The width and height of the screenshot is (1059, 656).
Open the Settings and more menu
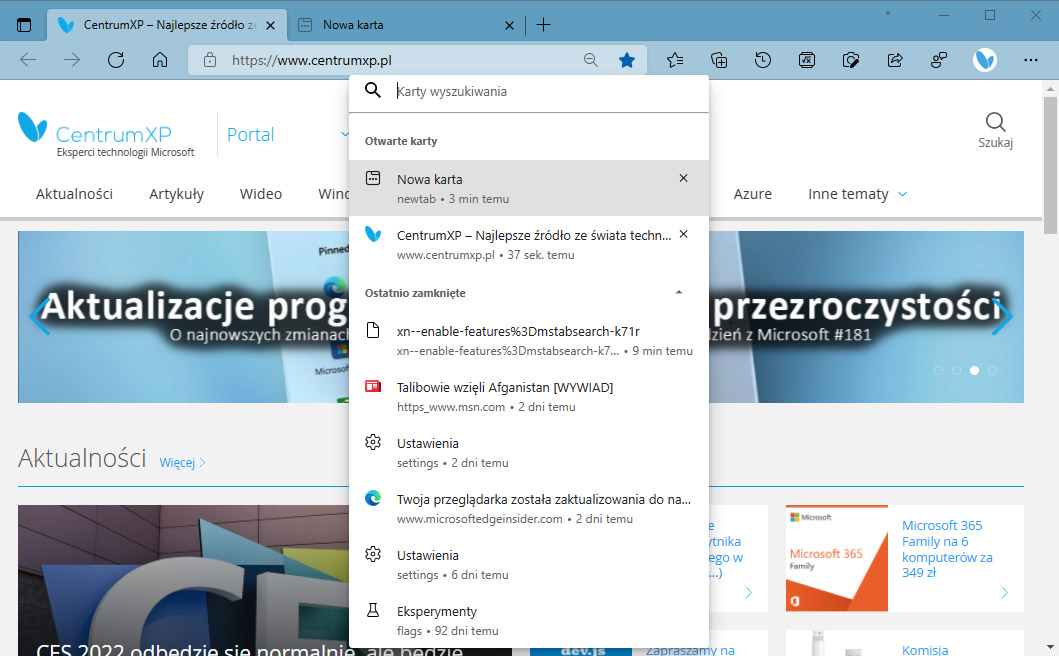[1031, 60]
